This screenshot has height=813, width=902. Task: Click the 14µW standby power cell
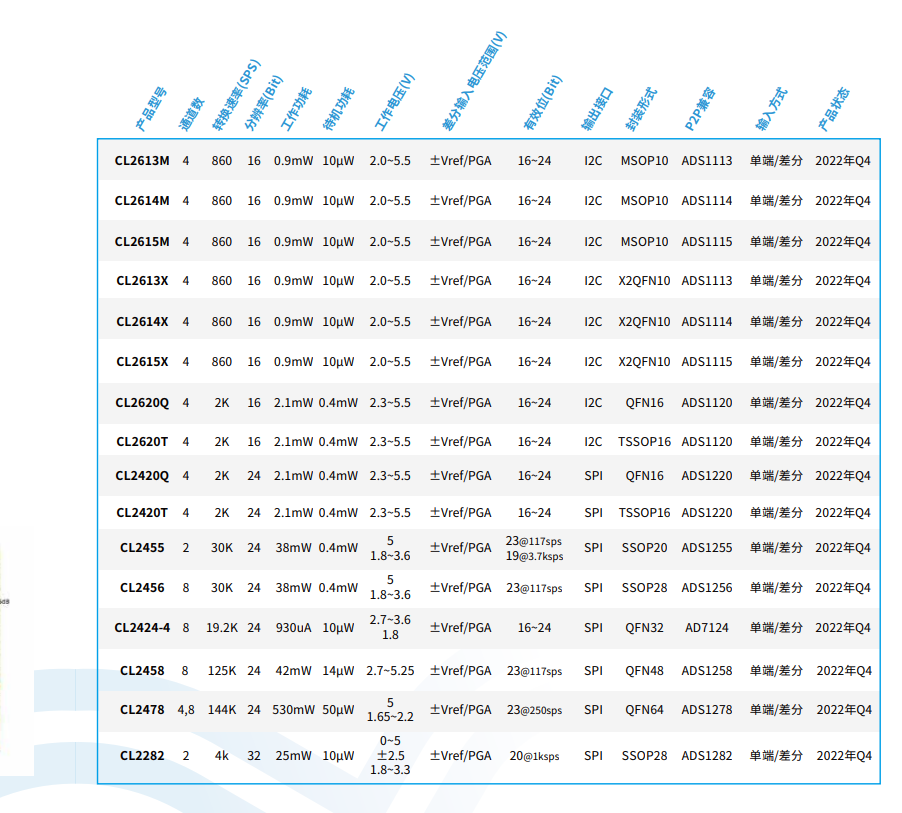pyautogui.click(x=338, y=671)
